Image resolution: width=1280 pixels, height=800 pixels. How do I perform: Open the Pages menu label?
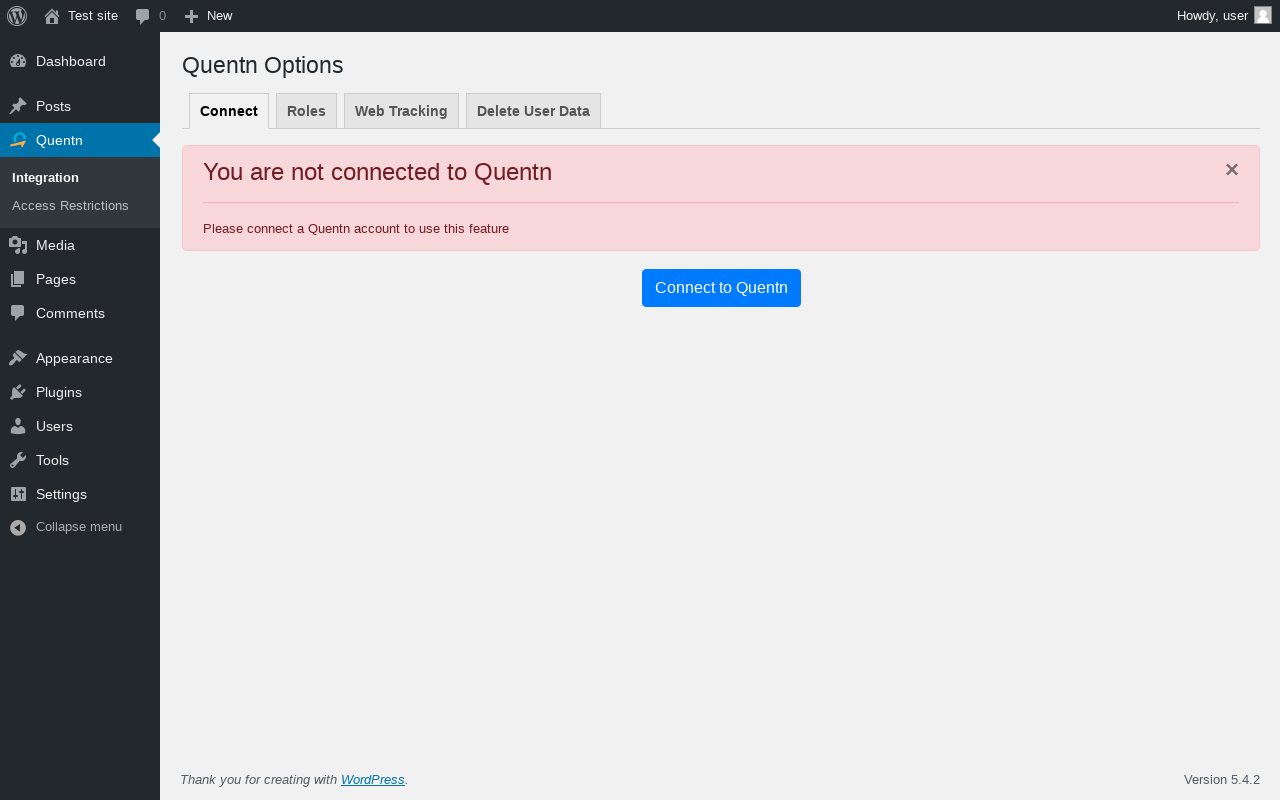(x=56, y=279)
